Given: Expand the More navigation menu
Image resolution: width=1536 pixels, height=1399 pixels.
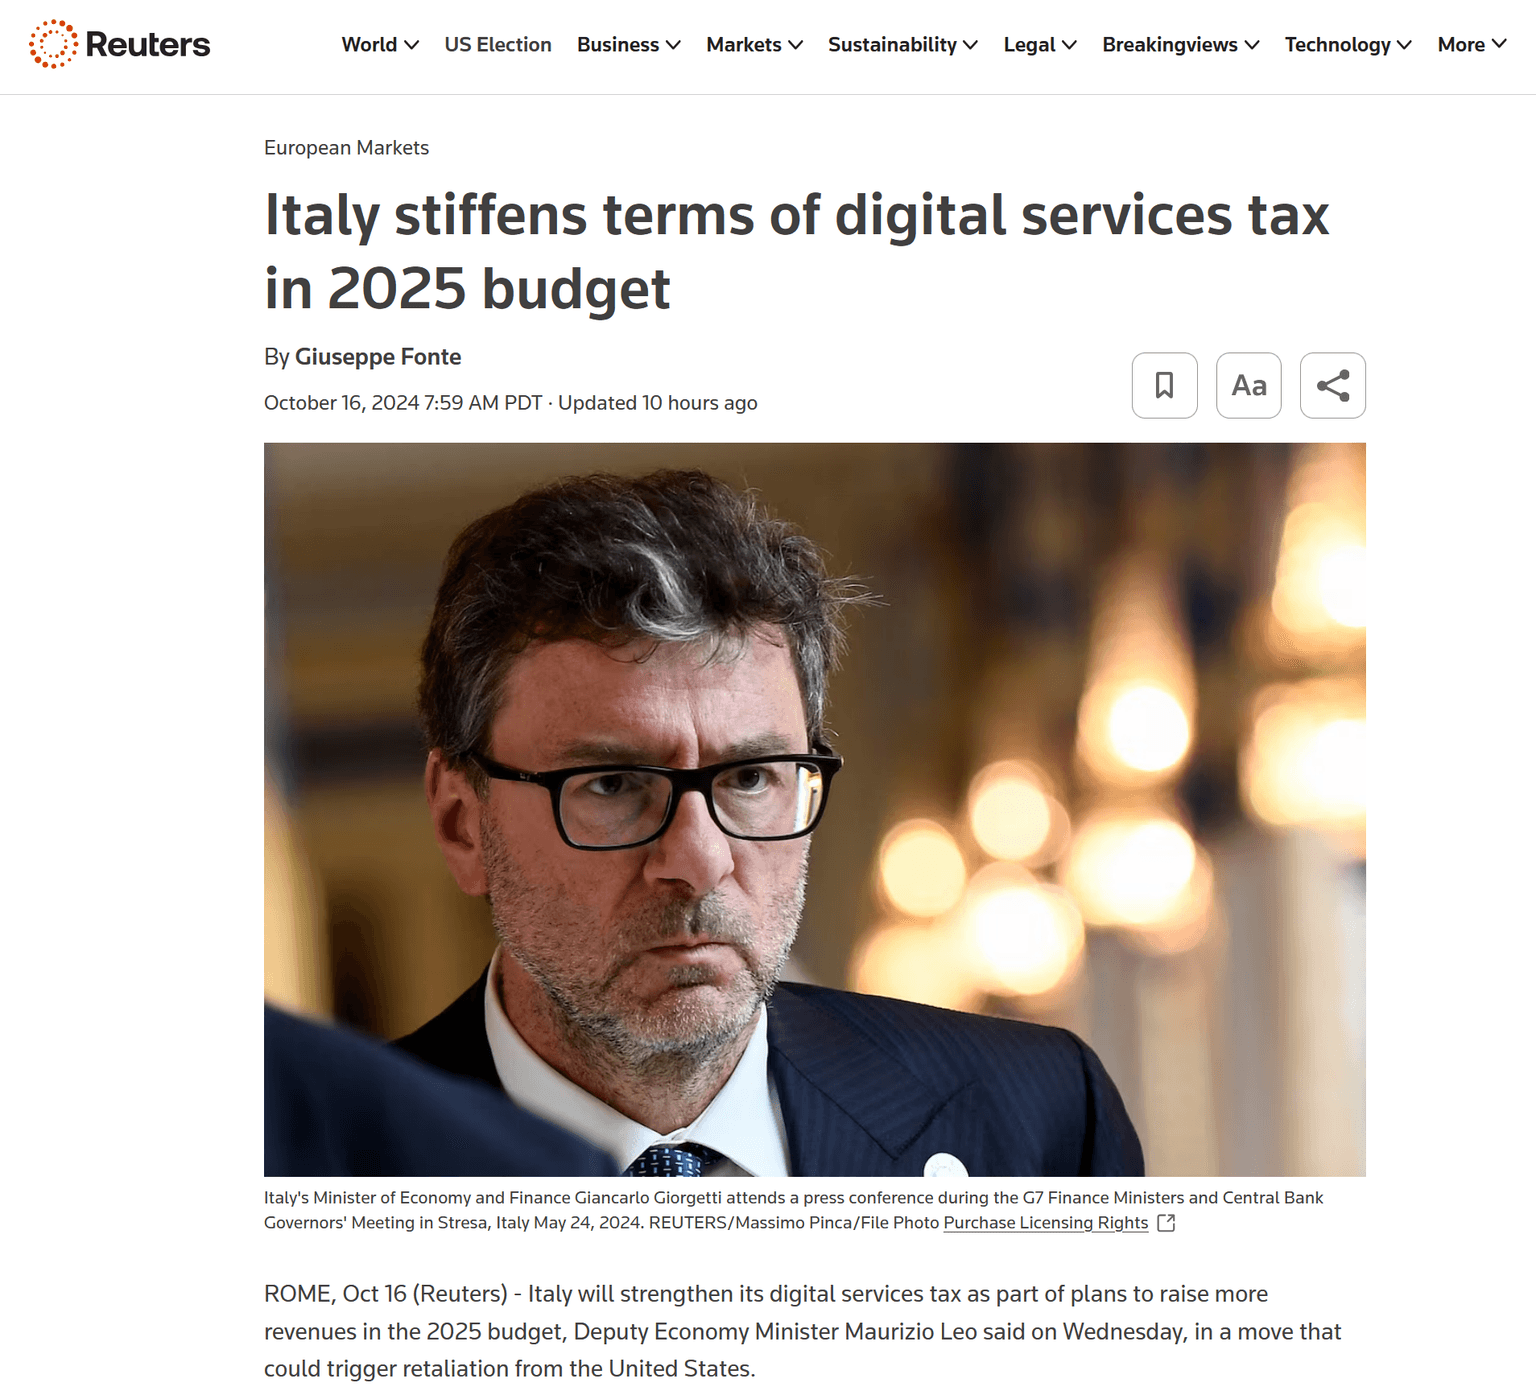Looking at the screenshot, I should (x=1471, y=45).
